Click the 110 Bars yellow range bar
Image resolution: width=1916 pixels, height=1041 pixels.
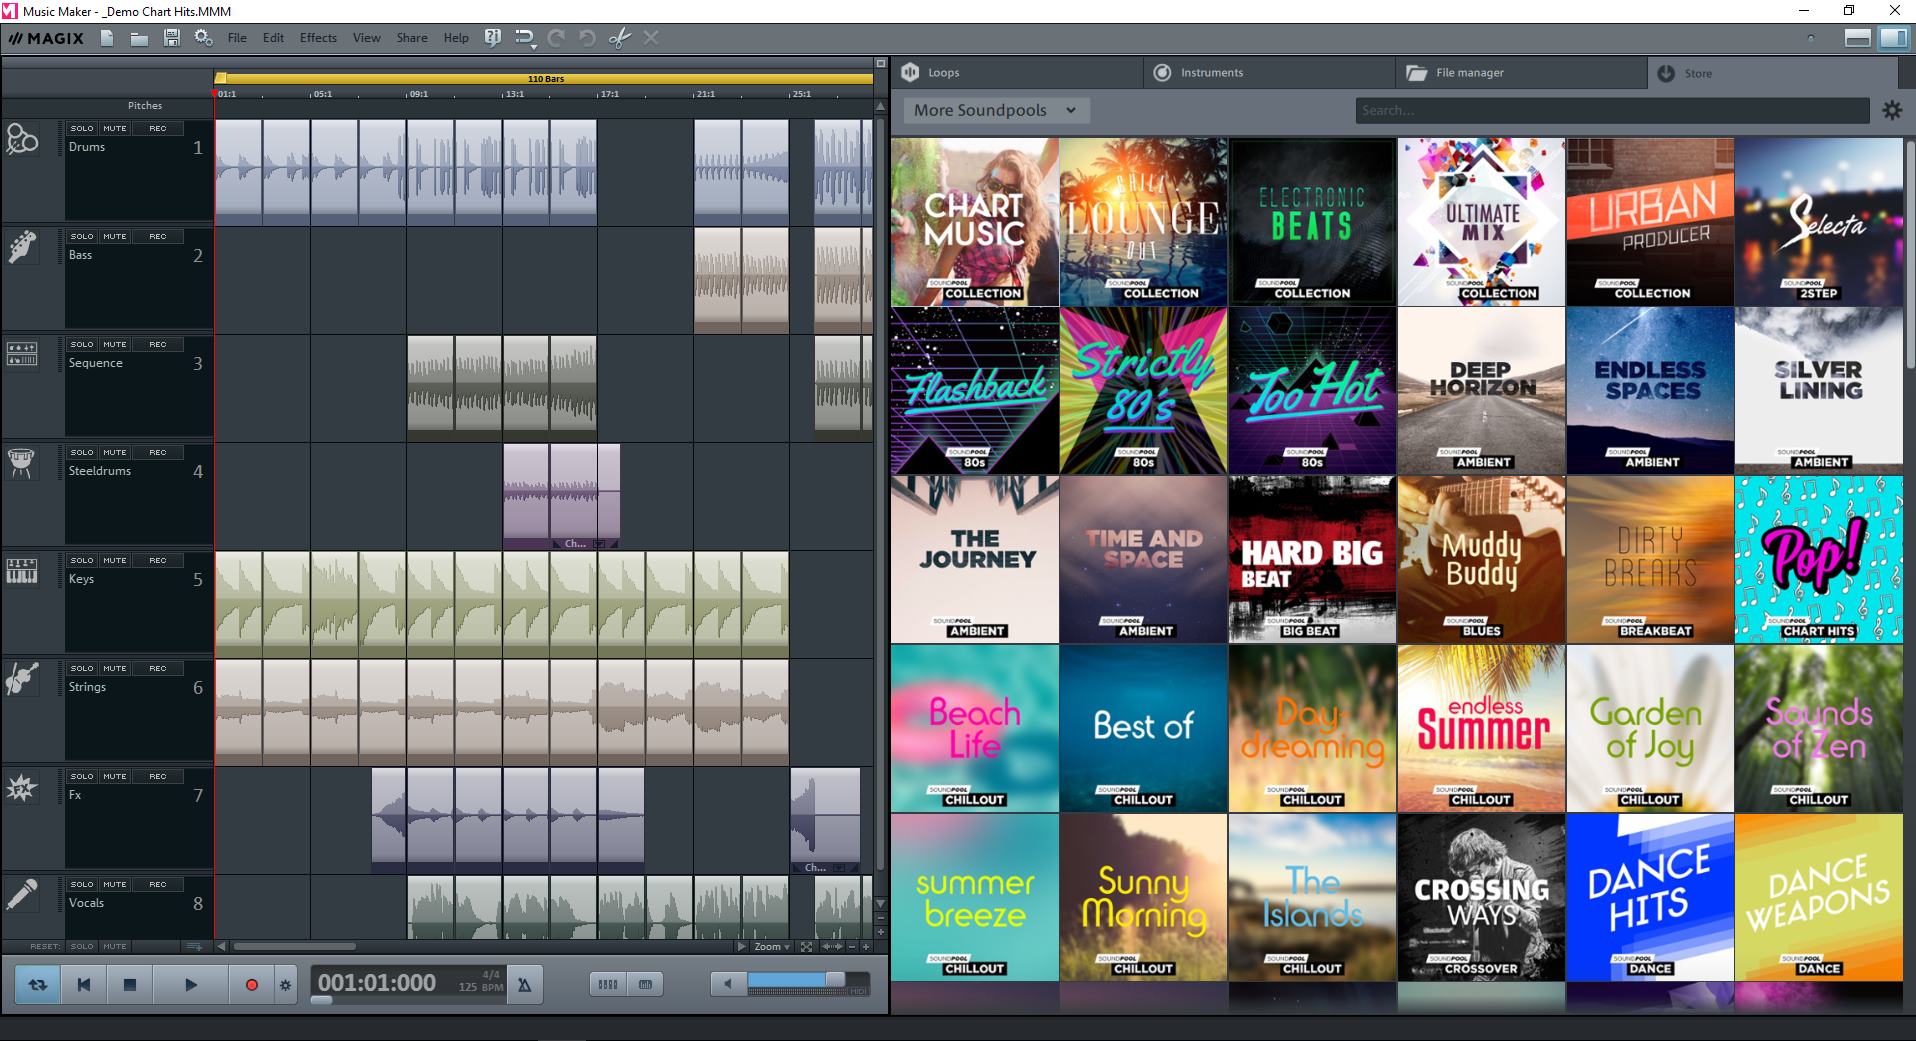[545, 78]
